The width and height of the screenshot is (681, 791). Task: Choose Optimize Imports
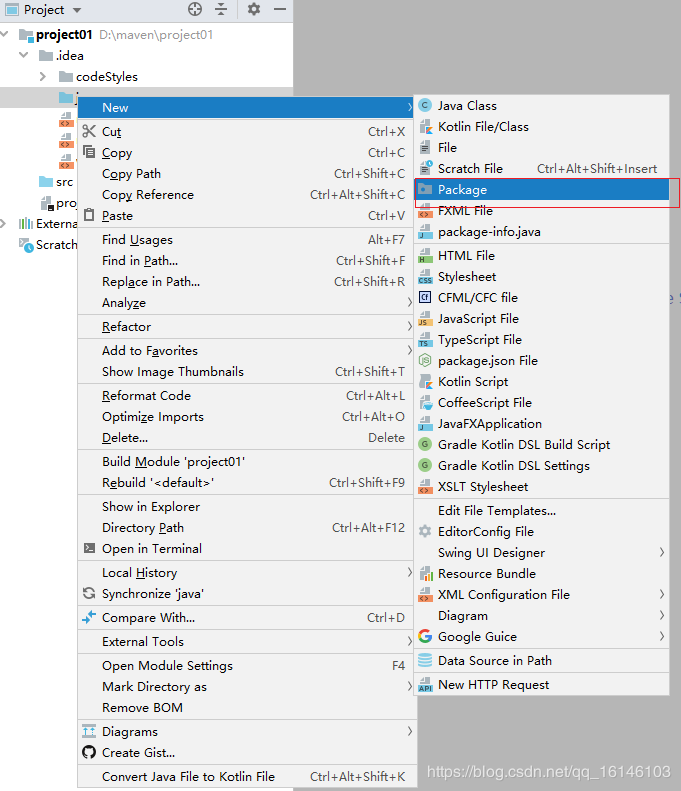pos(246,417)
